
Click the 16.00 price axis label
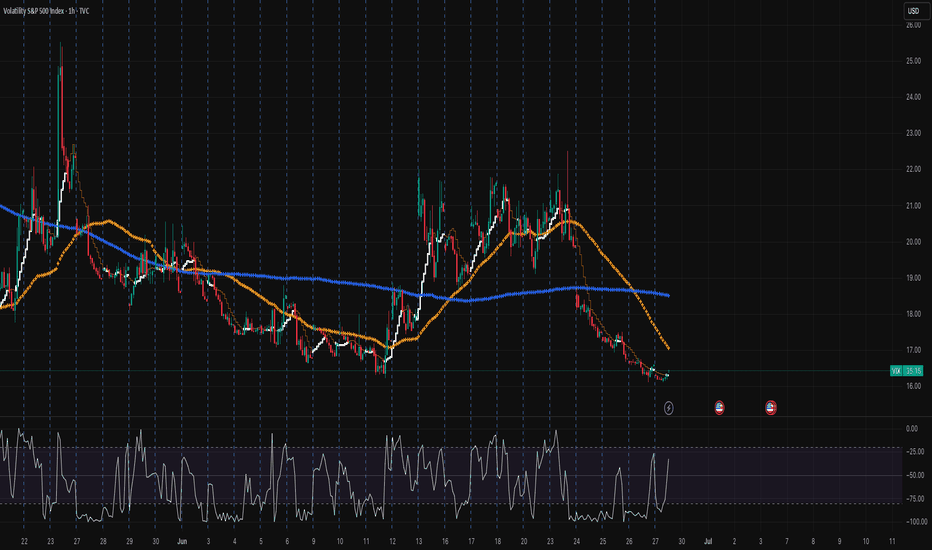click(x=913, y=386)
